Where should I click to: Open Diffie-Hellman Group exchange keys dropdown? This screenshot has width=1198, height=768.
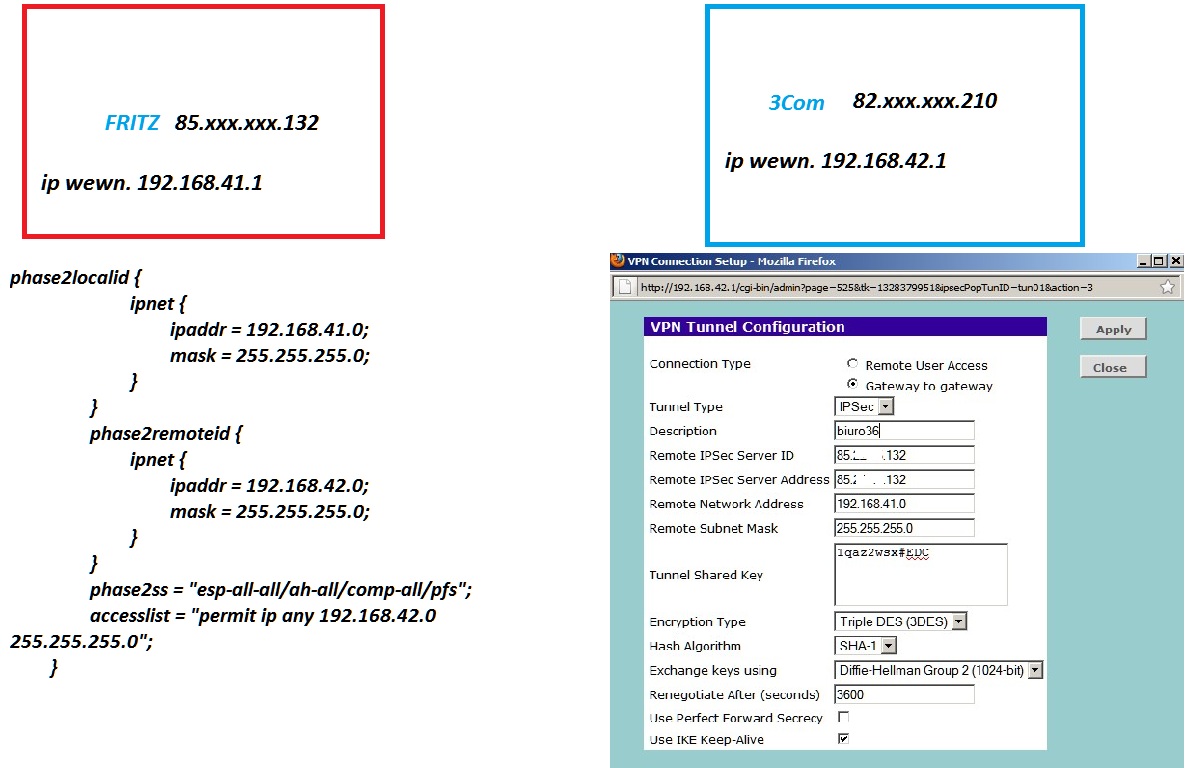coord(1035,670)
